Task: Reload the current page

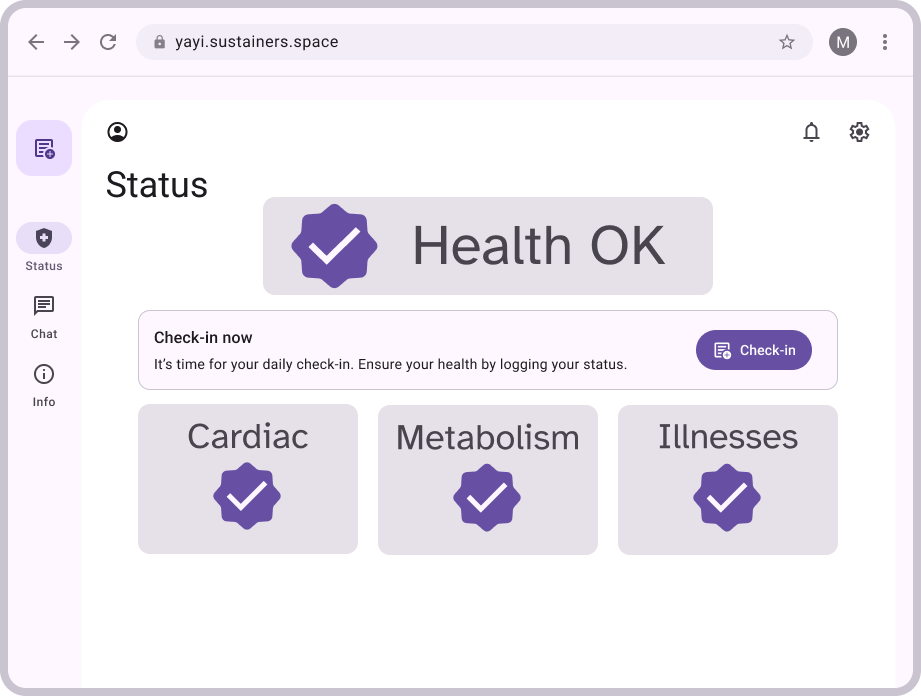Action: (108, 42)
